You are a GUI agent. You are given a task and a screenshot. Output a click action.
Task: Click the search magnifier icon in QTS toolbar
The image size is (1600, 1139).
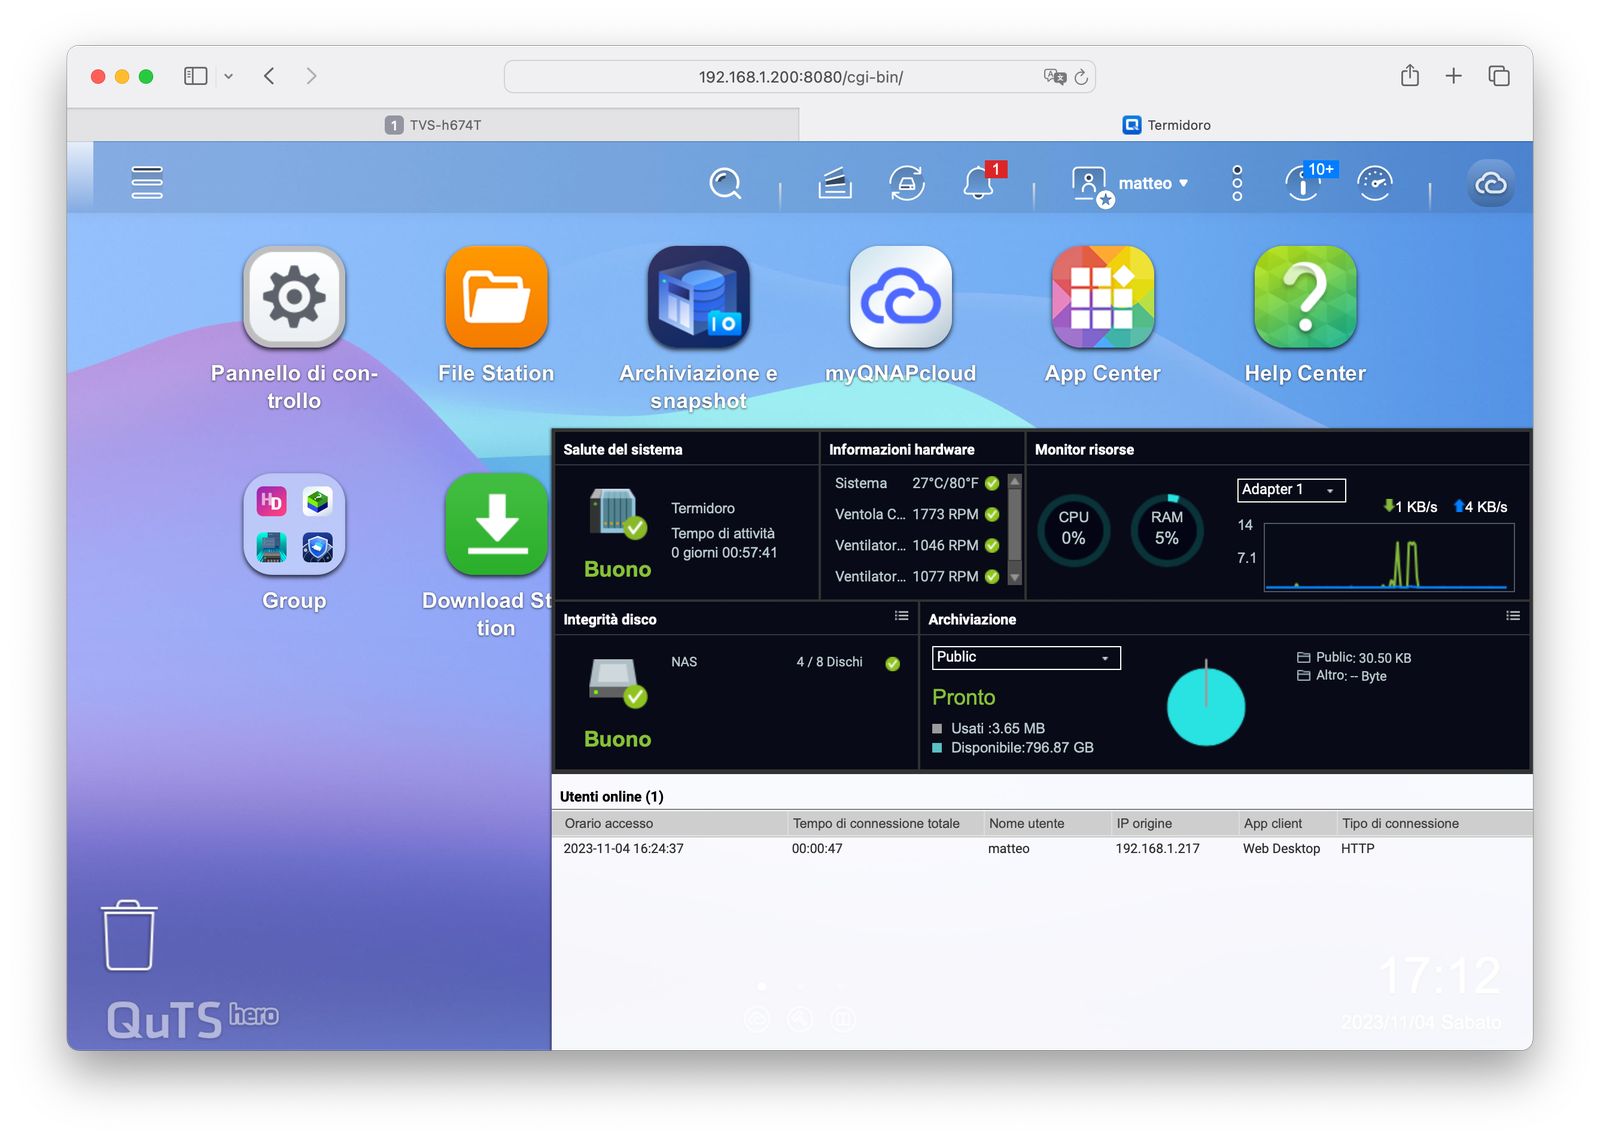(x=725, y=183)
